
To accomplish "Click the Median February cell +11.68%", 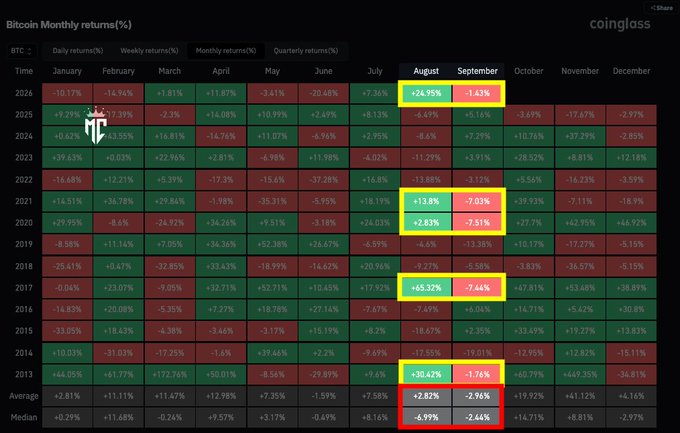I will [x=118, y=417].
